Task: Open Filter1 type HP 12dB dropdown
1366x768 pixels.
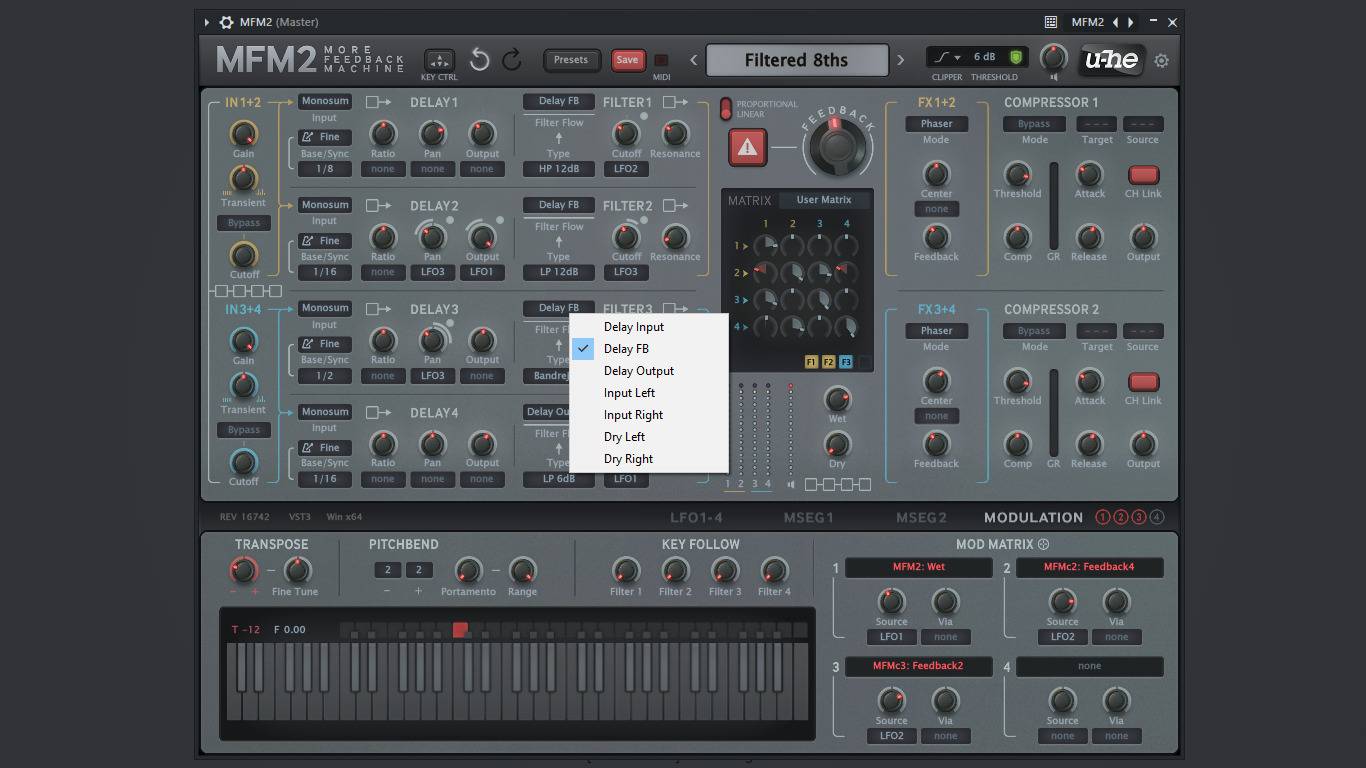Action: pyautogui.click(x=558, y=169)
